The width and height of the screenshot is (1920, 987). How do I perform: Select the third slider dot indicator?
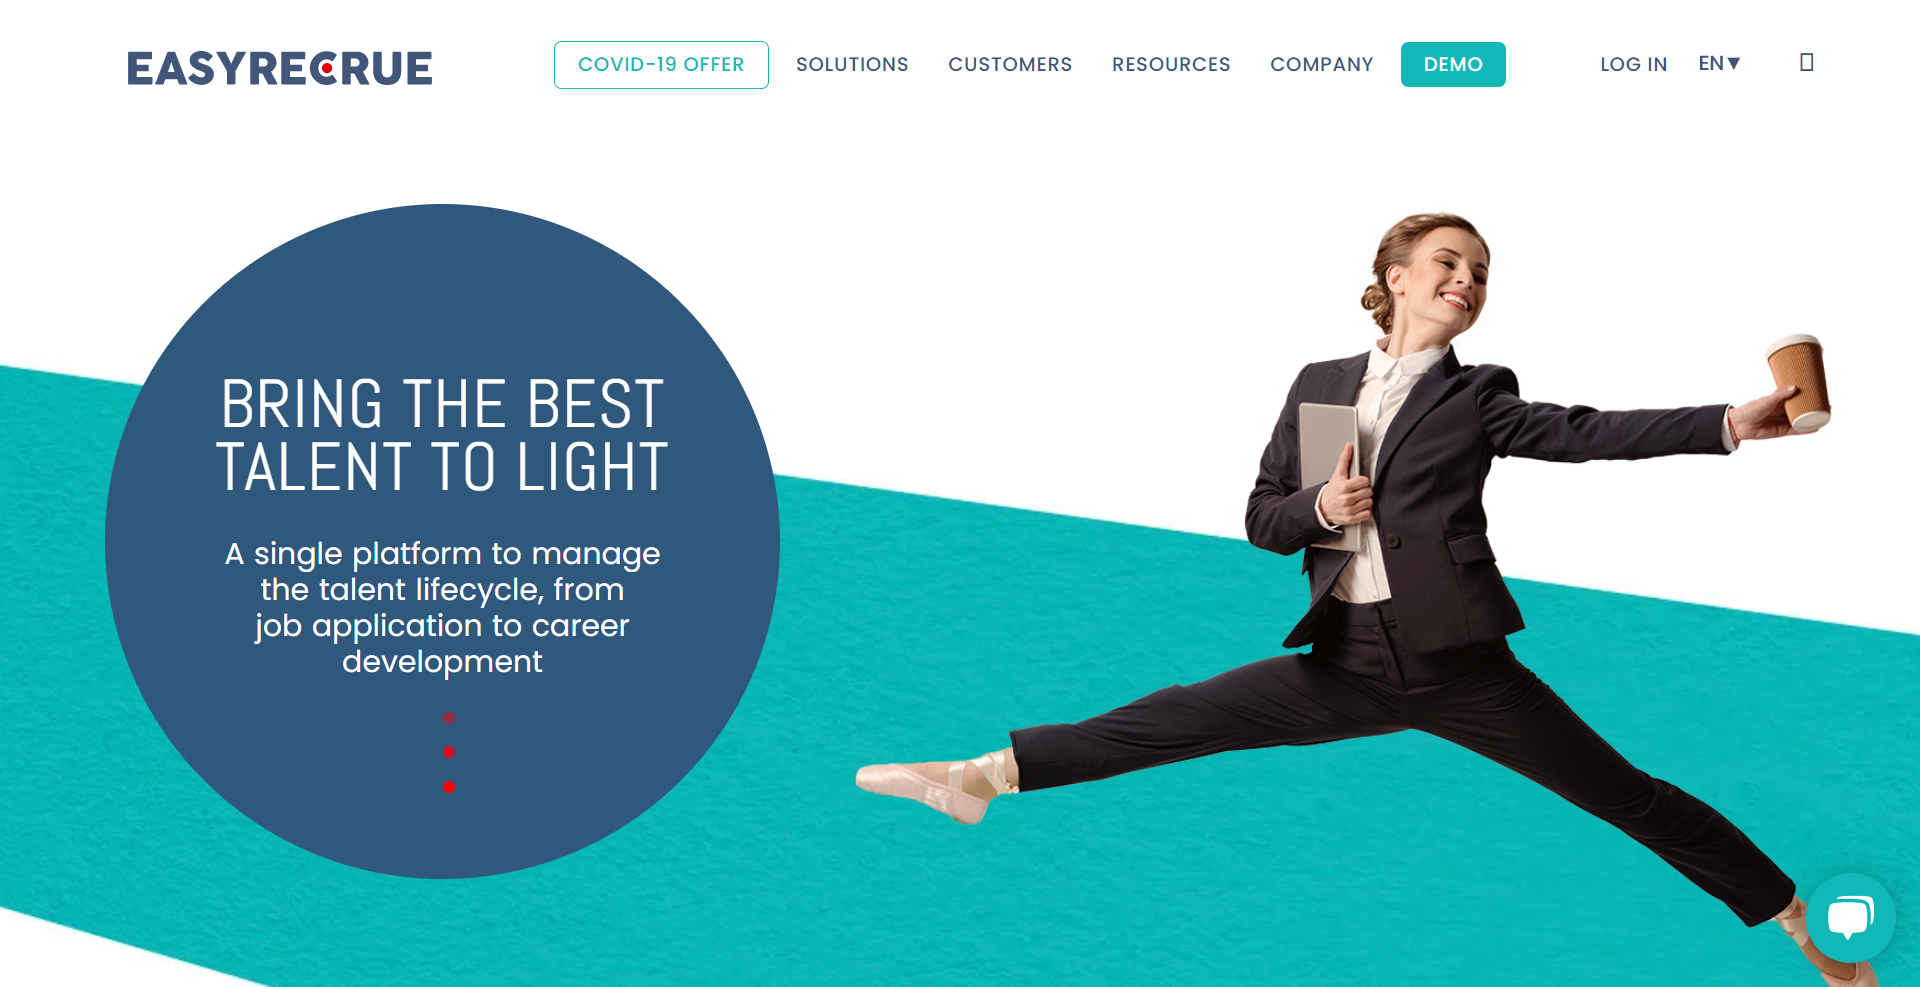[449, 787]
